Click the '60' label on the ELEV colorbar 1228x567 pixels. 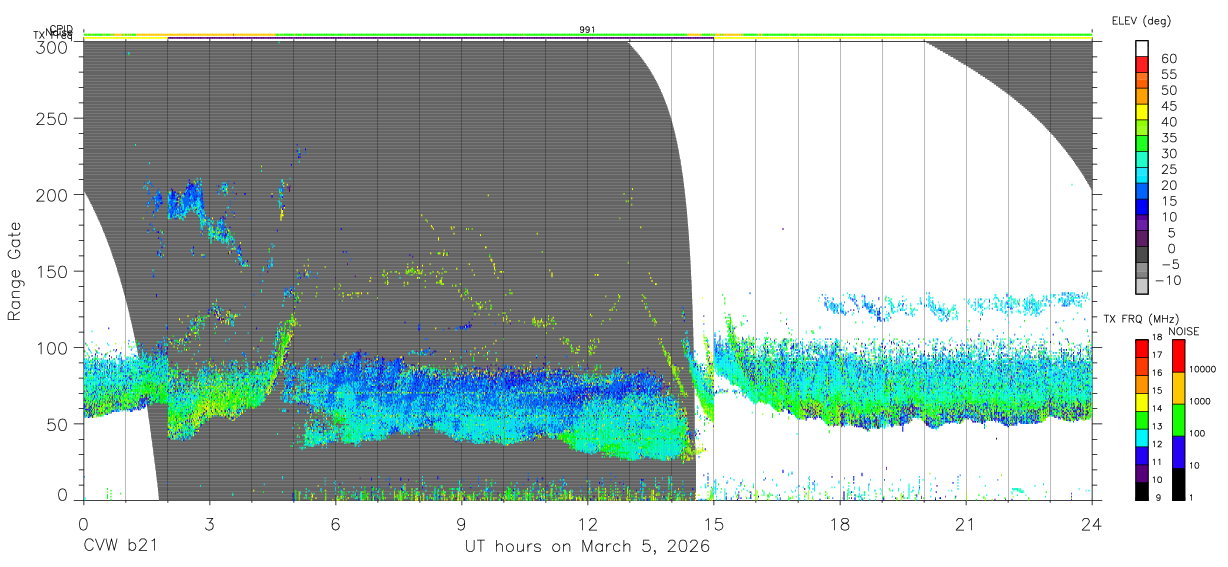coord(1168,58)
